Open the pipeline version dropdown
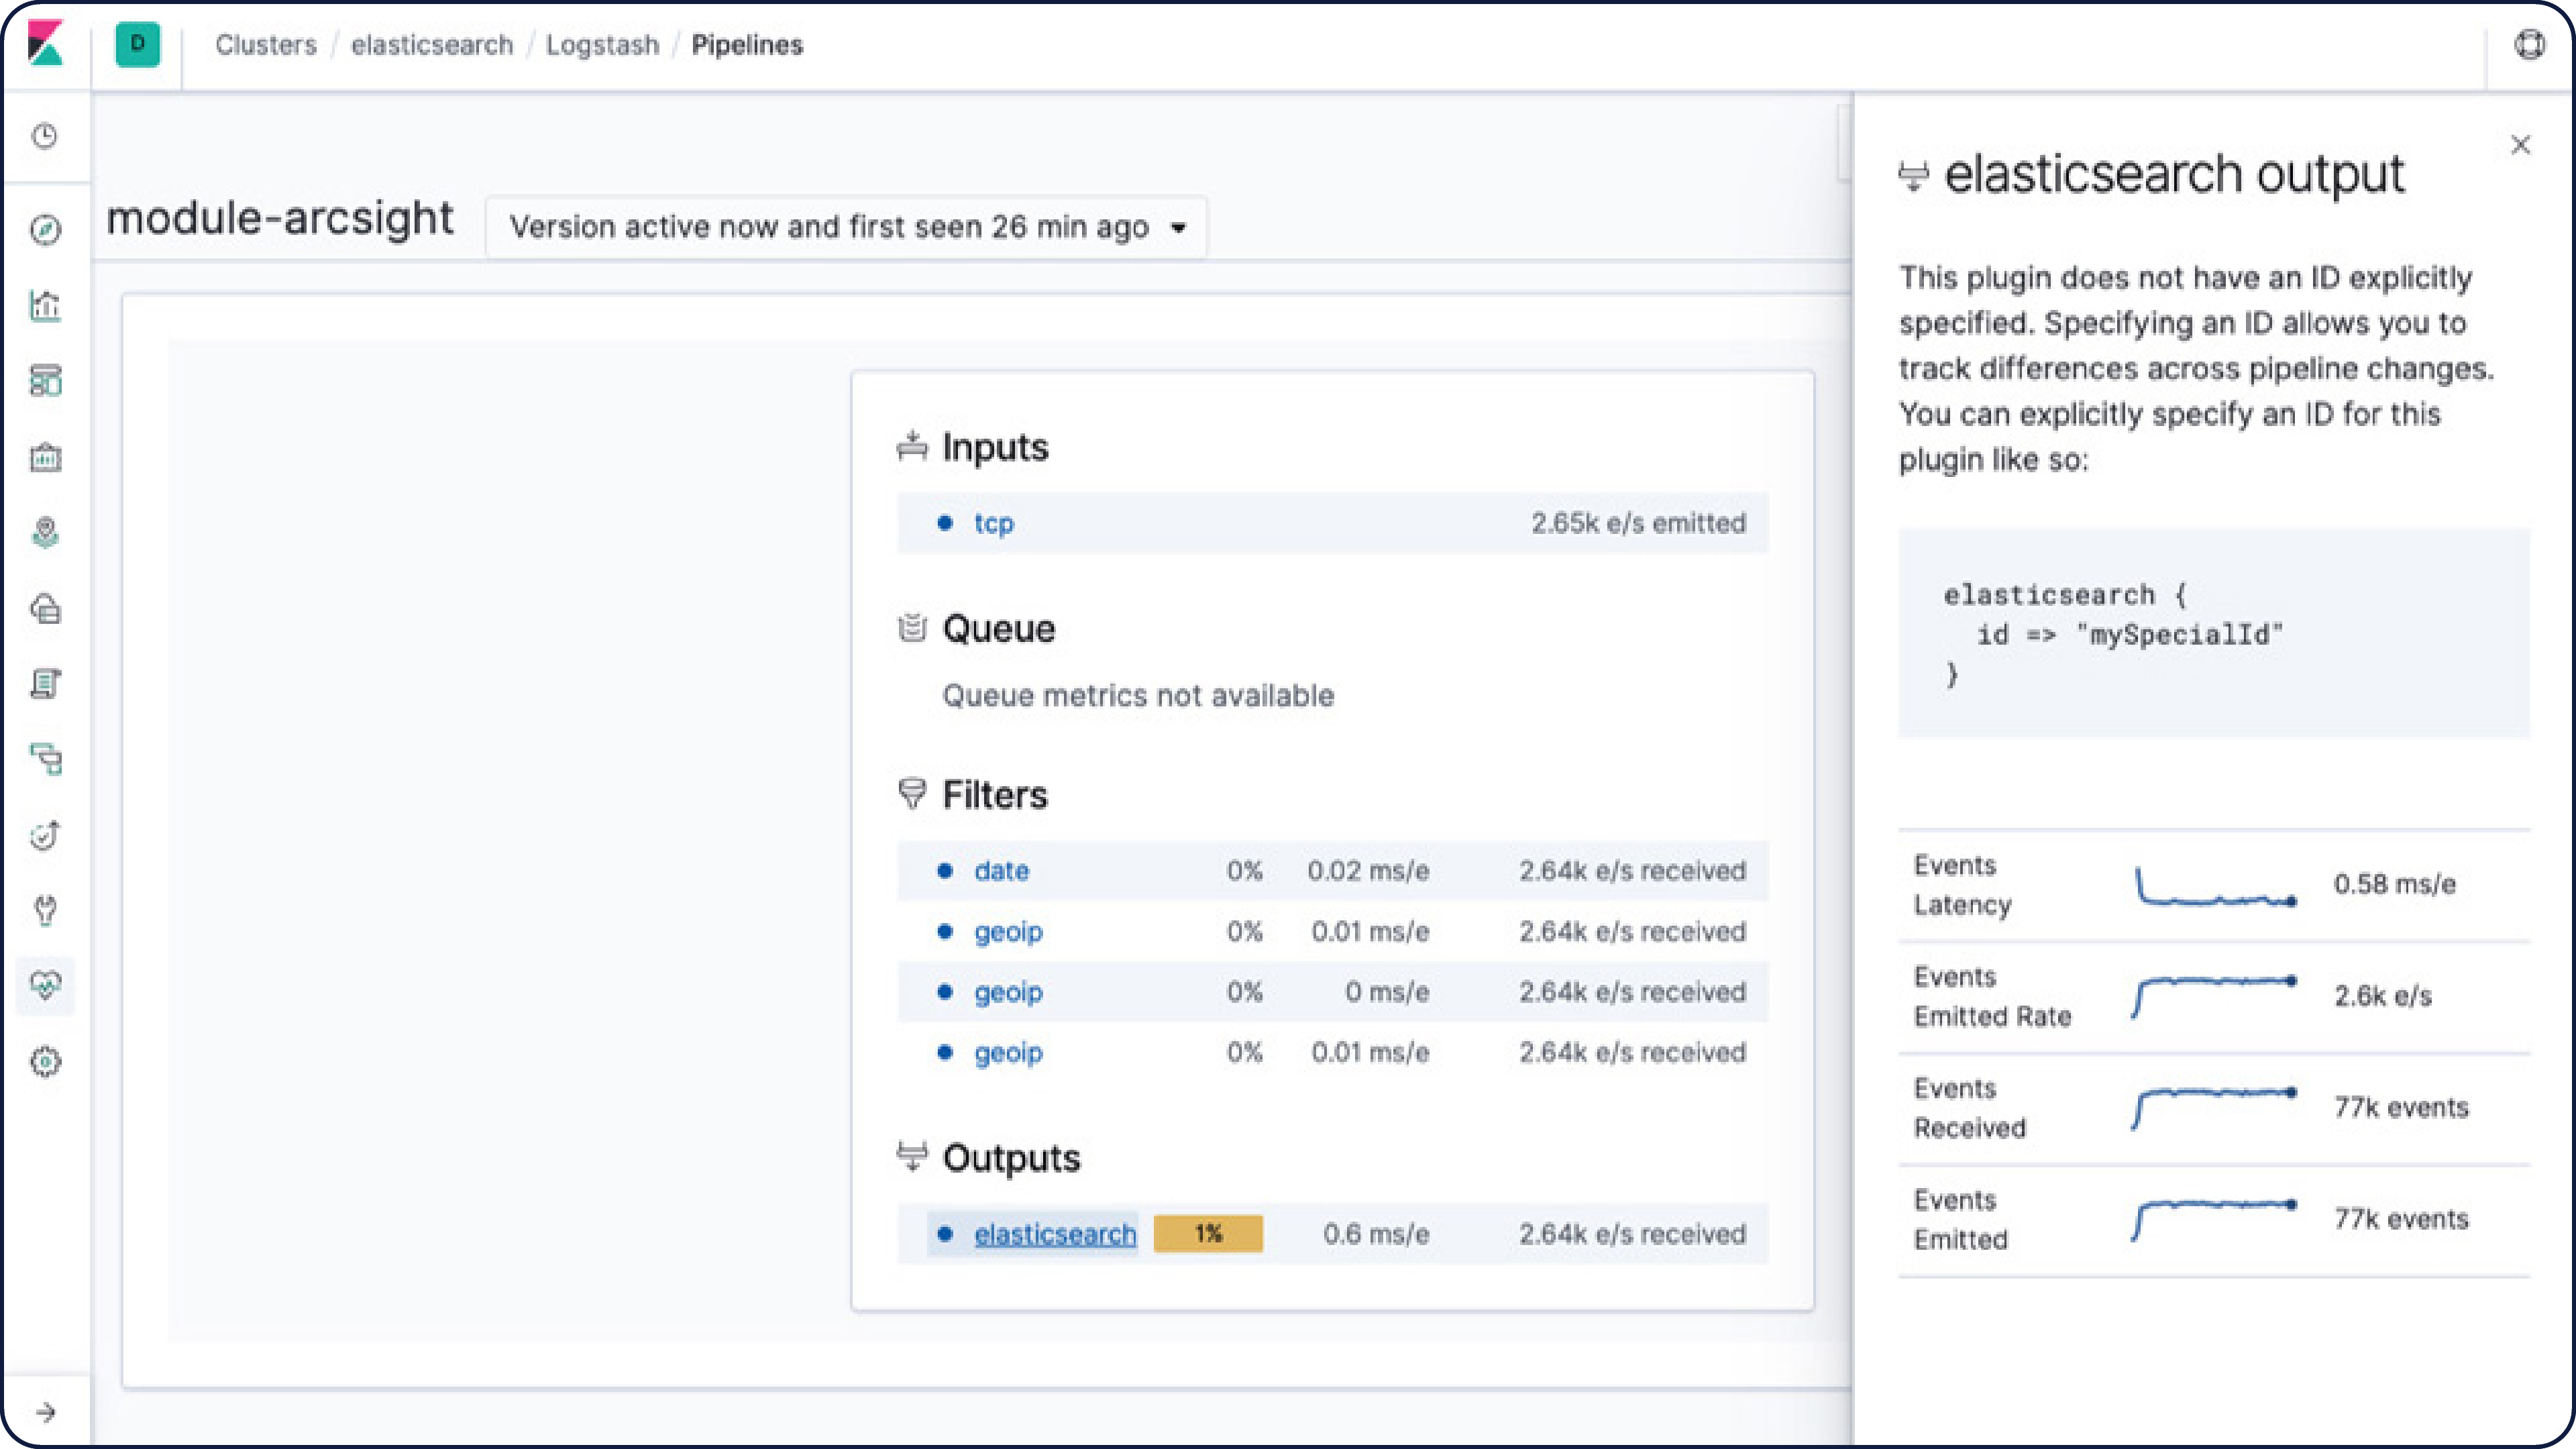This screenshot has width=2576, height=1449. click(846, 227)
